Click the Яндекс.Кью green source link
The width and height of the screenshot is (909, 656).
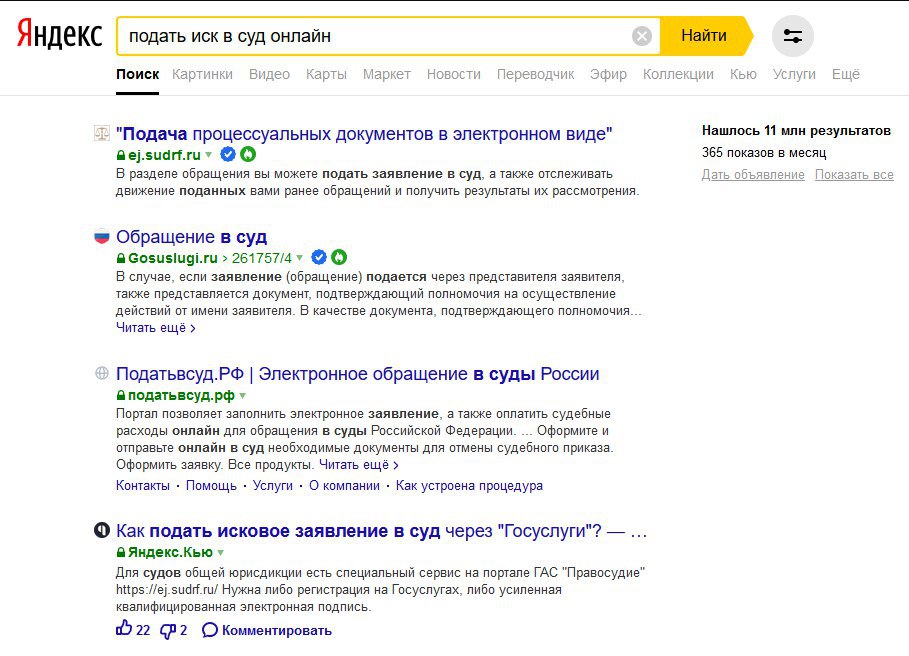pyautogui.click(x=170, y=552)
